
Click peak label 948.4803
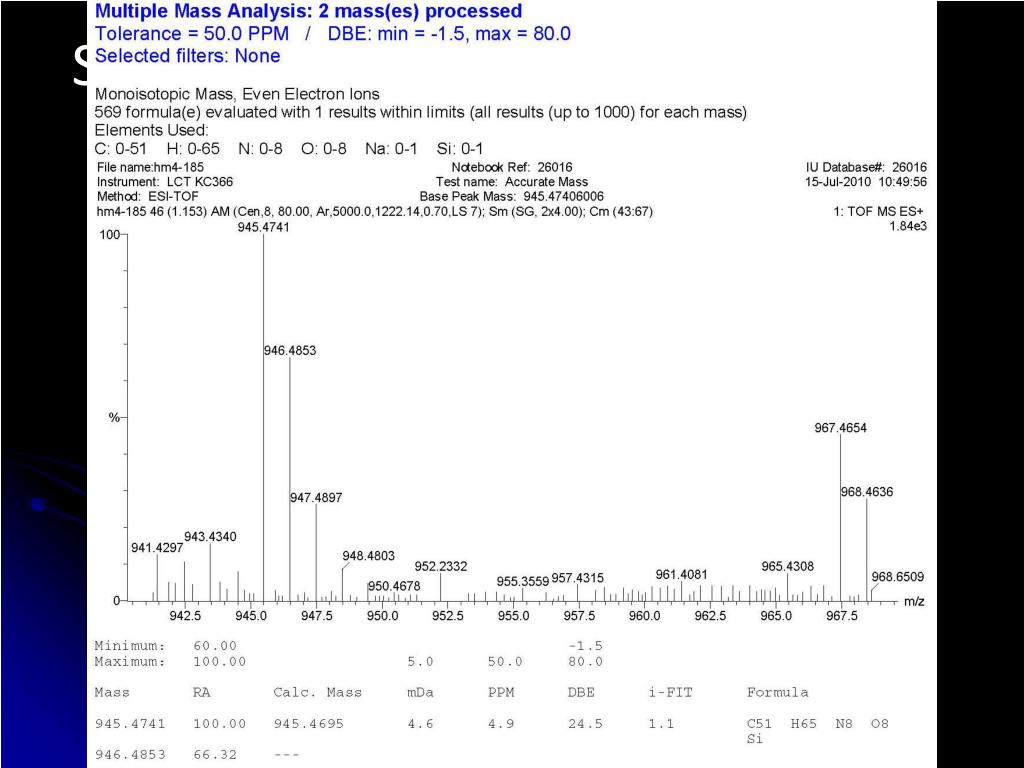click(368, 556)
